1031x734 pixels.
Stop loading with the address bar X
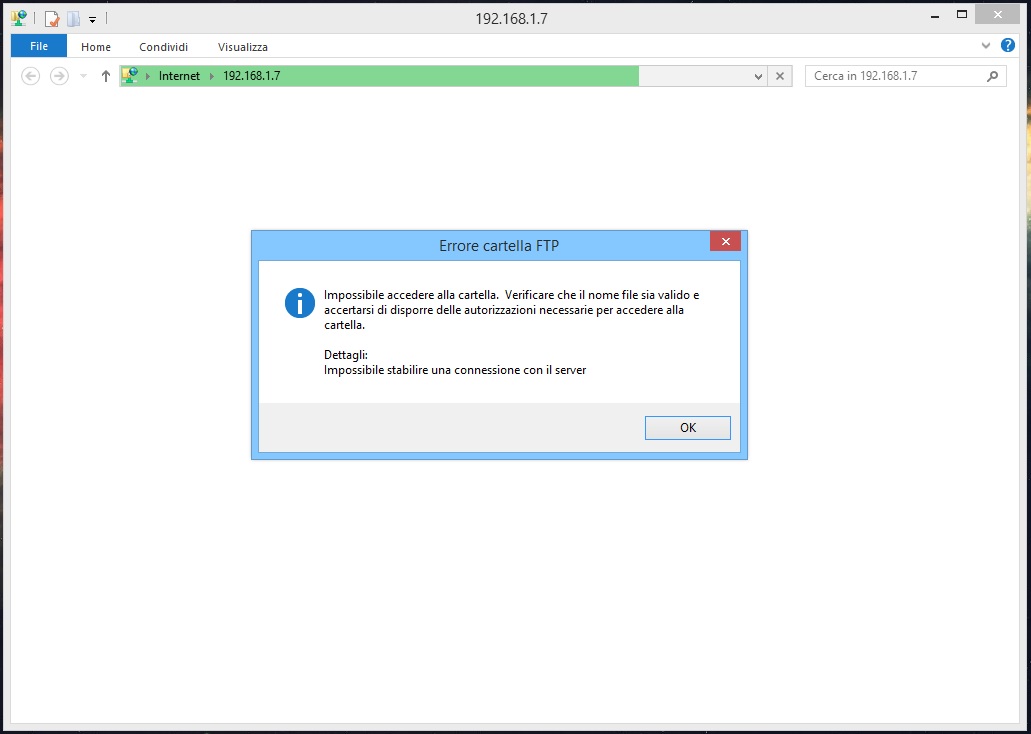pos(780,76)
